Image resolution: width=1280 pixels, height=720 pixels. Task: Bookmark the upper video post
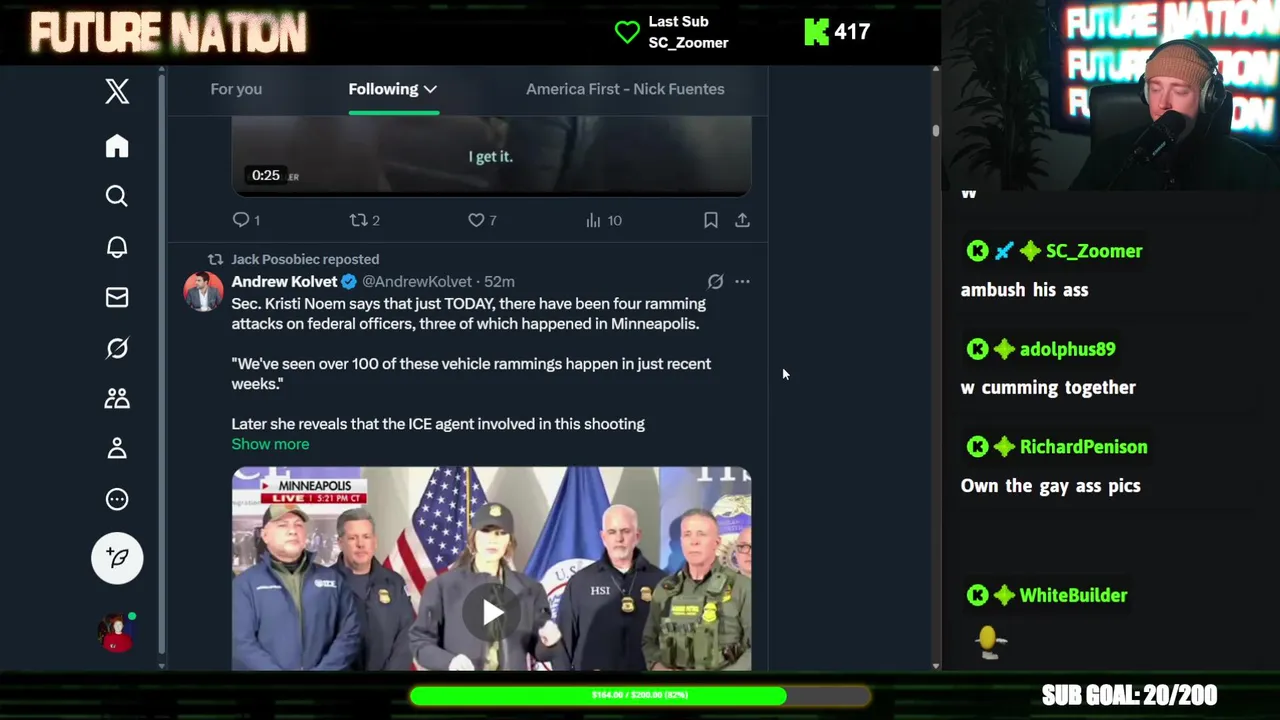[x=710, y=220]
